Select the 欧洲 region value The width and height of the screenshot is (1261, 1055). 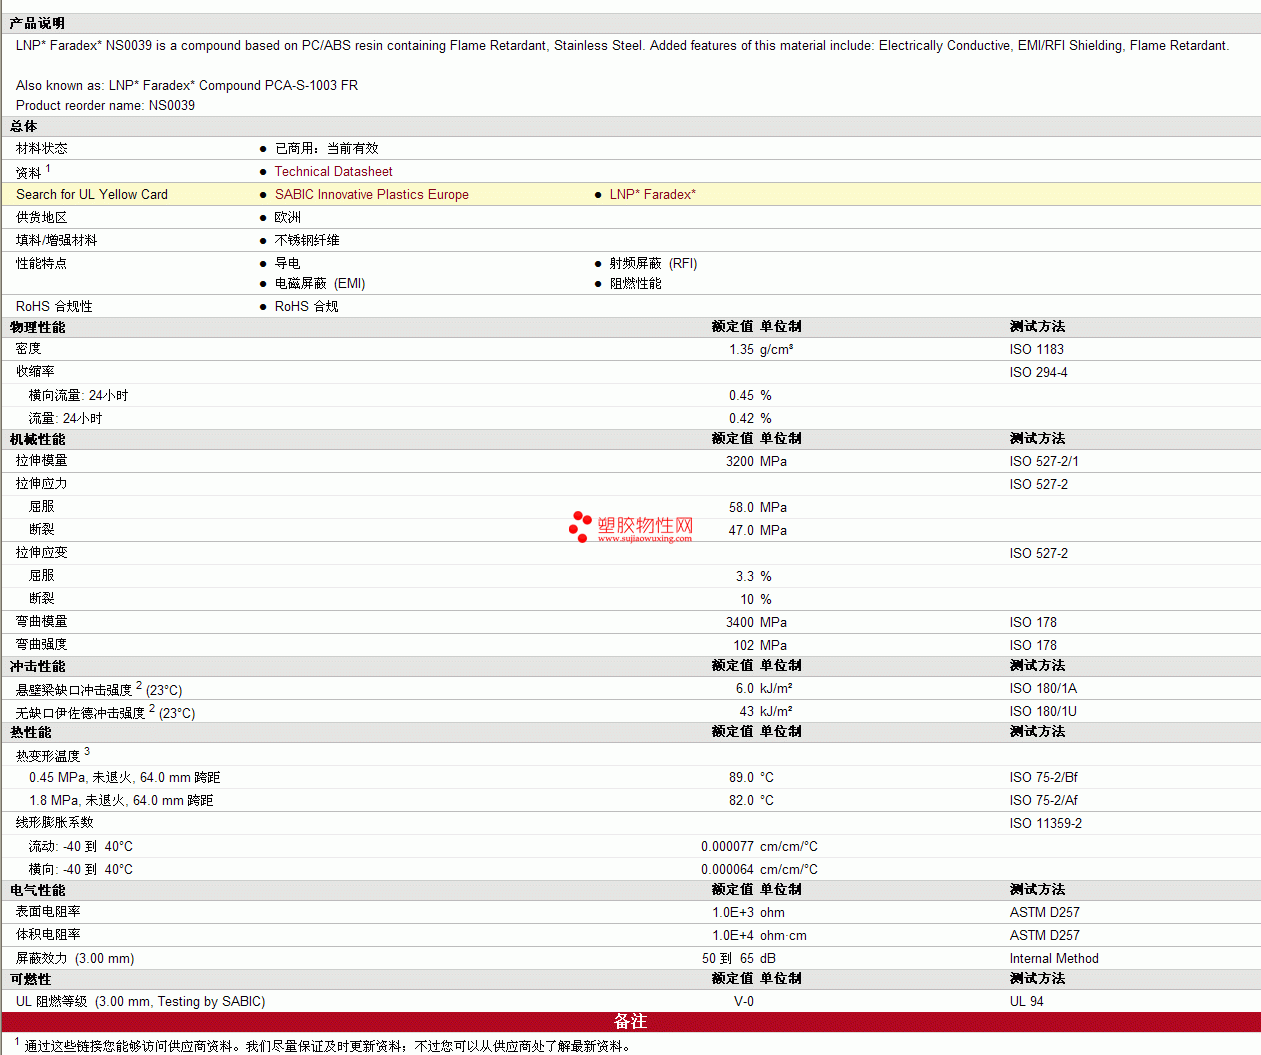pyautogui.click(x=288, y=218)
